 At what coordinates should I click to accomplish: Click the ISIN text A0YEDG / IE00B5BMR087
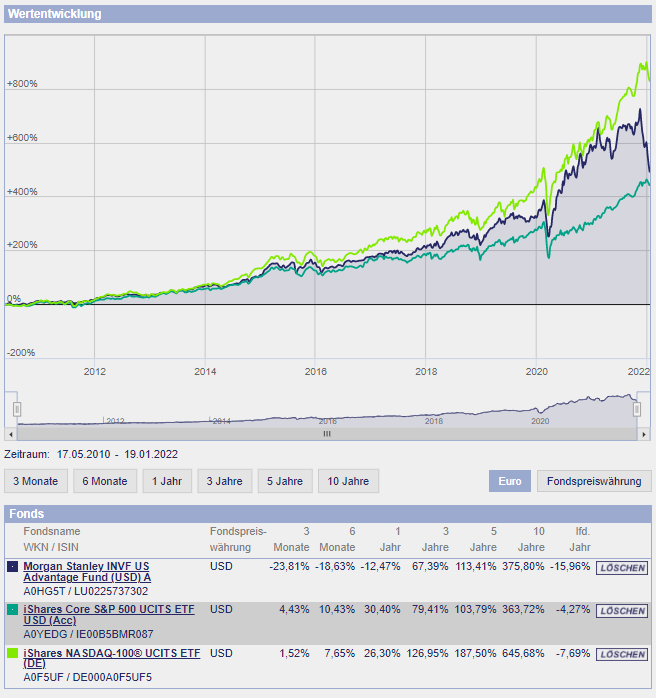point(89,634)
